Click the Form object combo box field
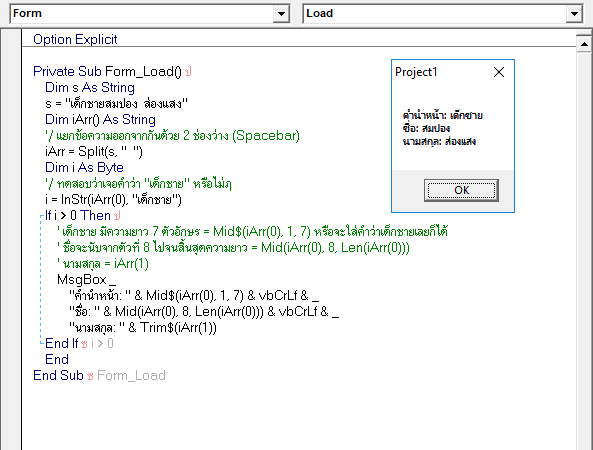The height and width of the screenshot is (450, 593). (x=150, y=14)
